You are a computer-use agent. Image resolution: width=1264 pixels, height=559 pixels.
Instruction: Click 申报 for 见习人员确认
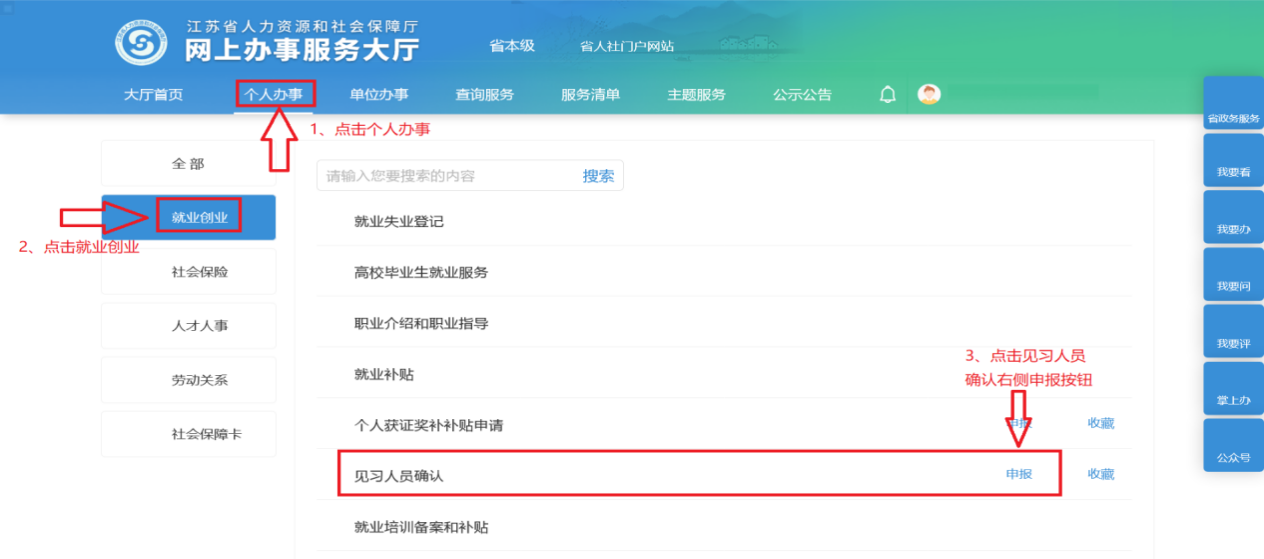(1019, 474)
